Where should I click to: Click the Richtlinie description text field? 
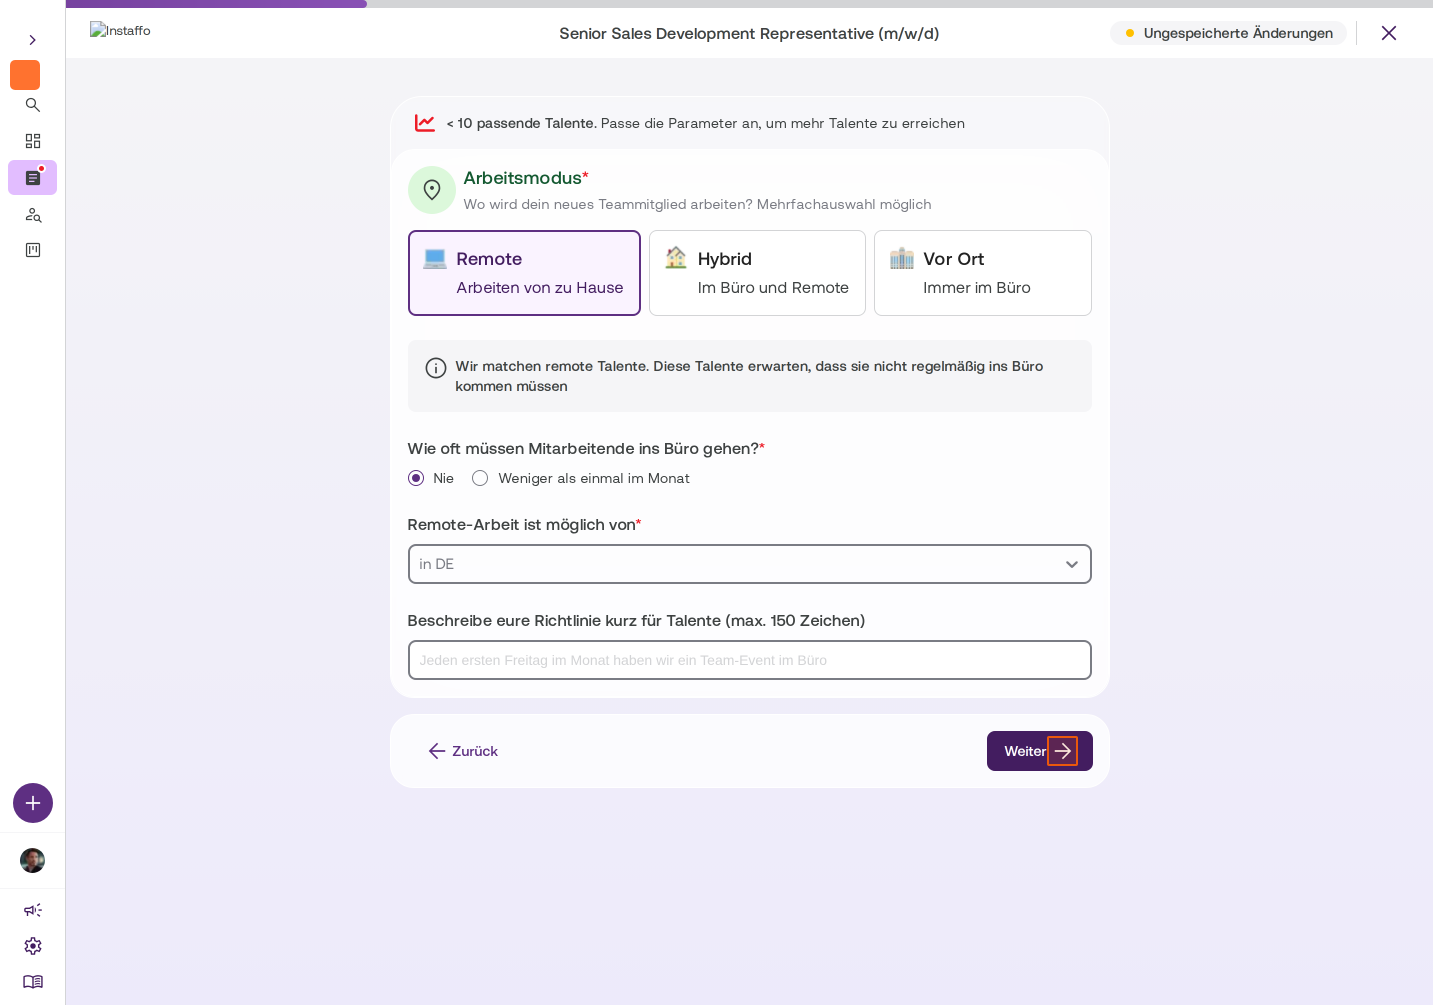[x=750, y=660]
